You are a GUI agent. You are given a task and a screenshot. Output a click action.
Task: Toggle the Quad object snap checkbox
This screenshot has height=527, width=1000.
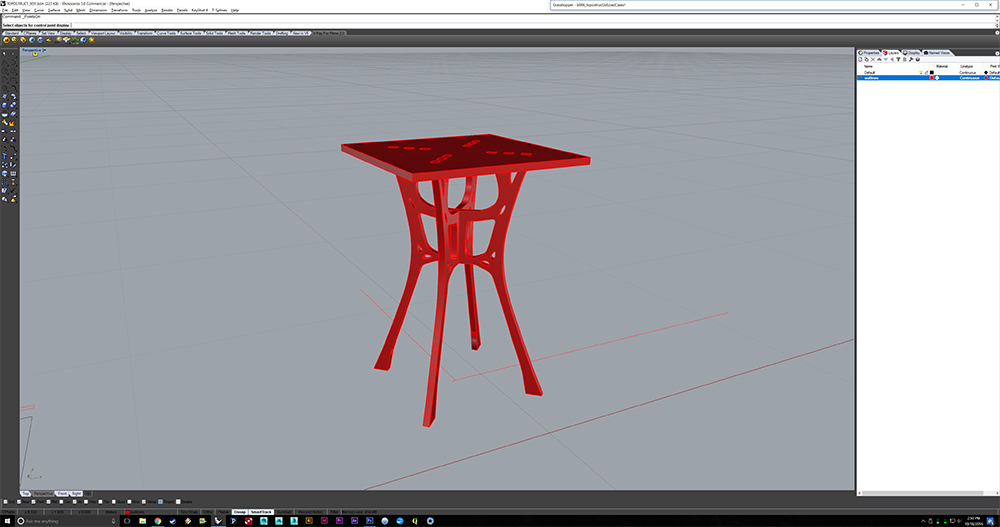tap(114, 501)
